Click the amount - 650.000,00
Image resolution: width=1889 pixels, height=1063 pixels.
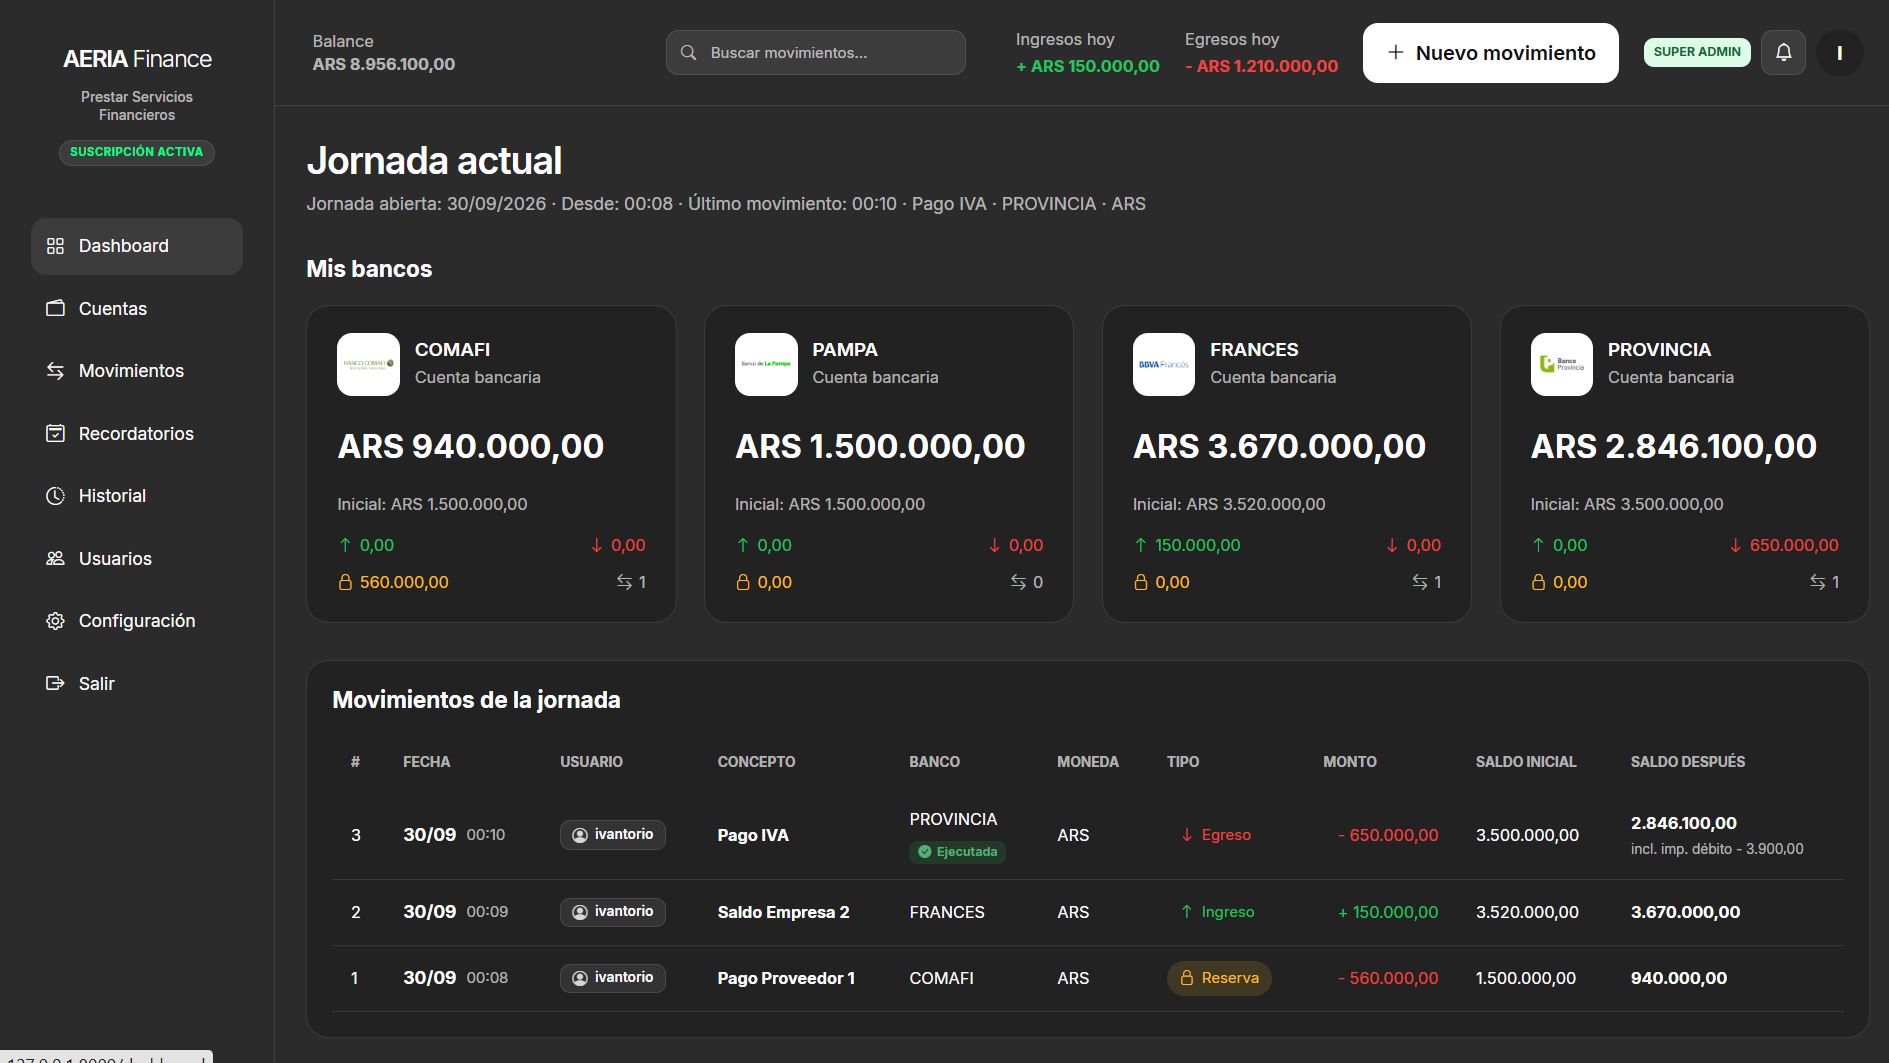pyautogui.click(x=1388, y=835)
